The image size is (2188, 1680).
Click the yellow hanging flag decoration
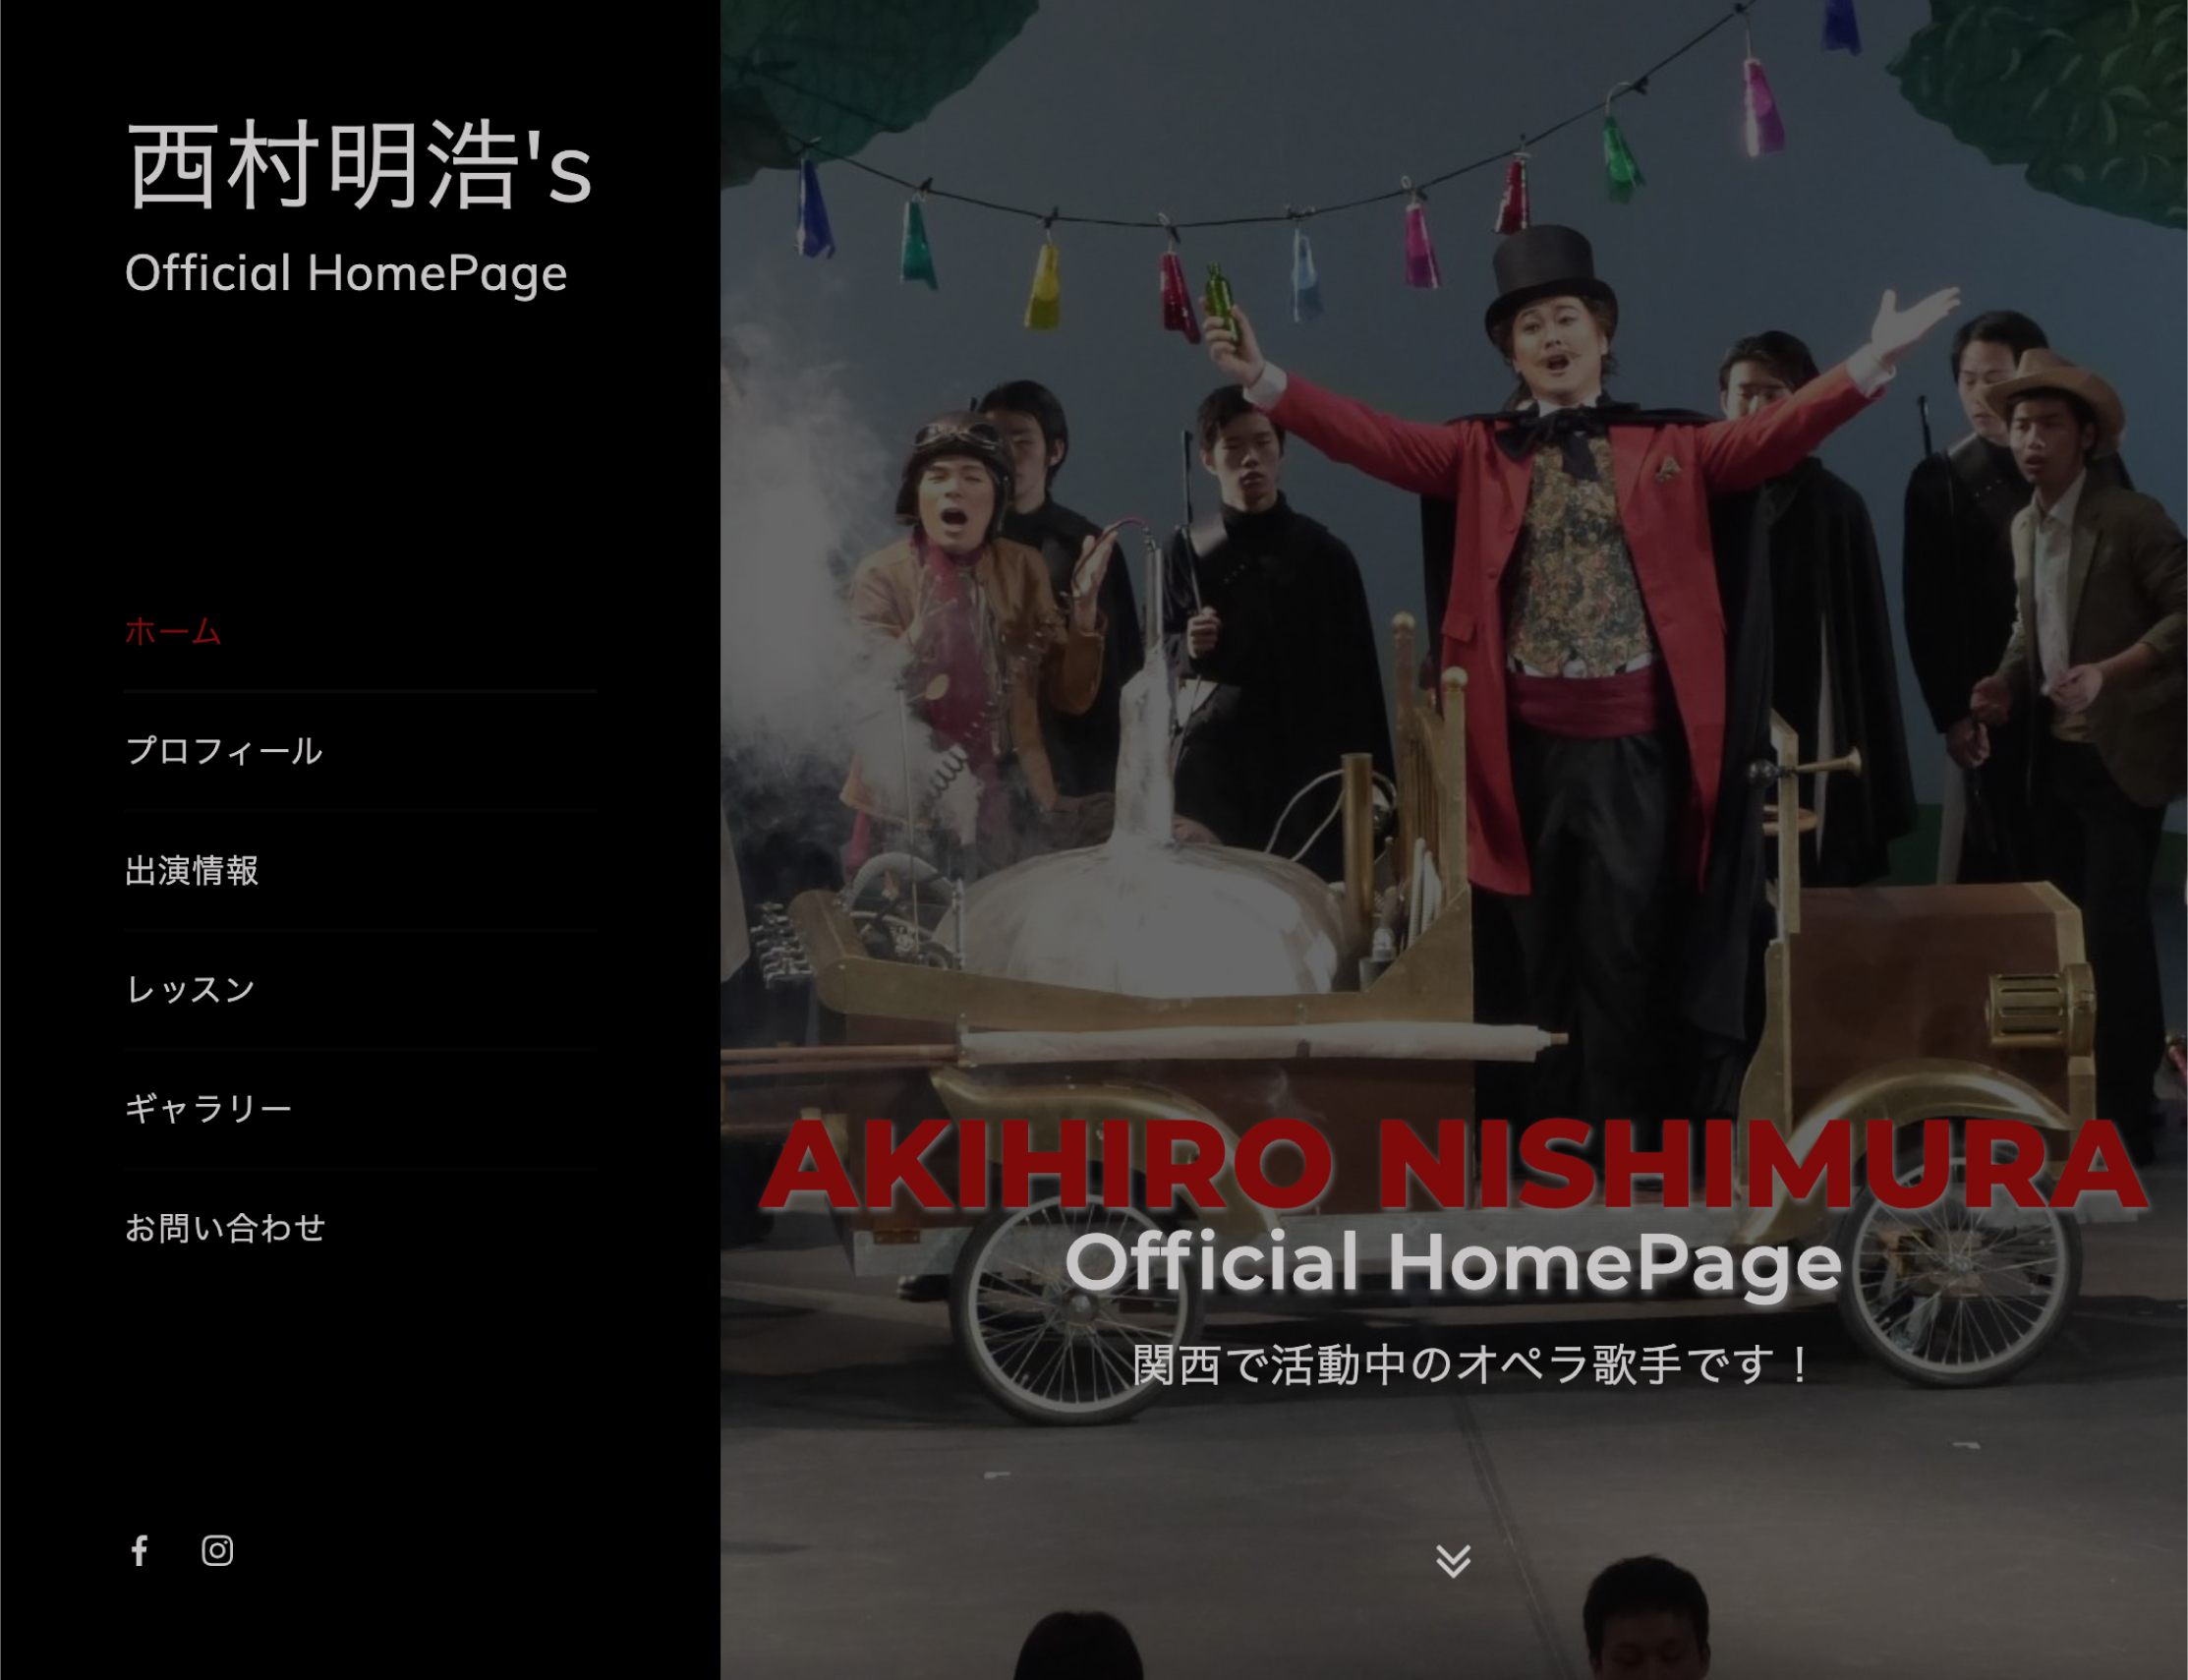[1043, 286]
